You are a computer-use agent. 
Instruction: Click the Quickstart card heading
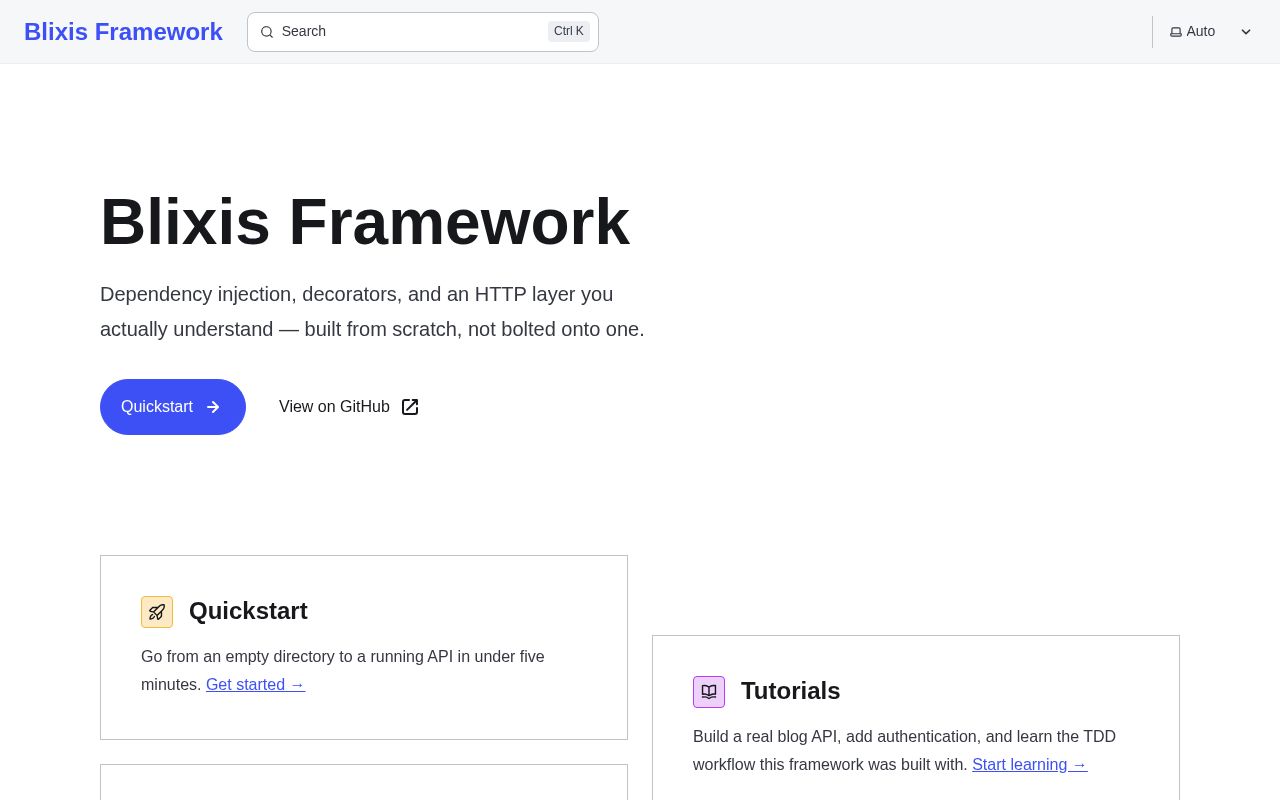pos(248,611)
